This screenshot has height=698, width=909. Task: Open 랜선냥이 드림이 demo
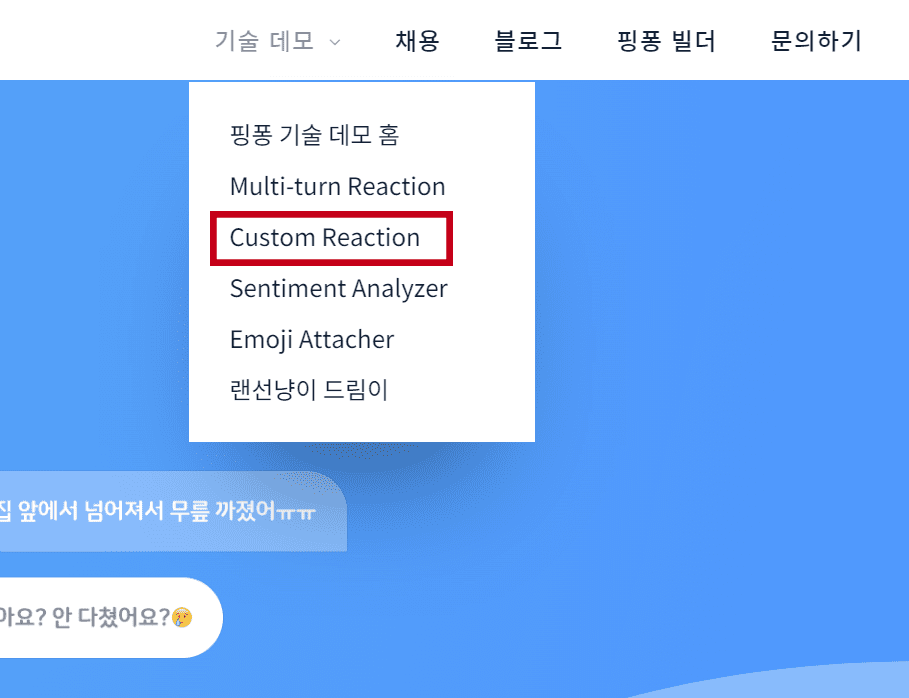pyautogui.click(x=308, y=390)
